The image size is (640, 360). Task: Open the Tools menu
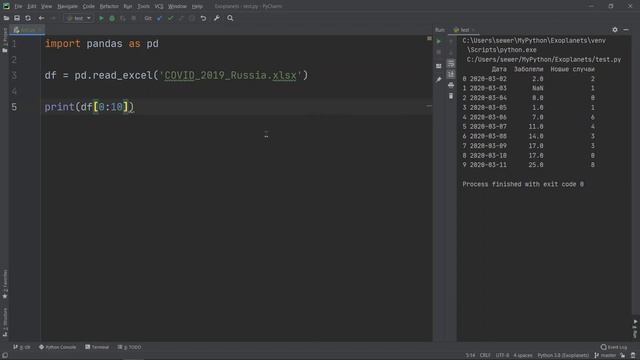click(x=143, y=7)
